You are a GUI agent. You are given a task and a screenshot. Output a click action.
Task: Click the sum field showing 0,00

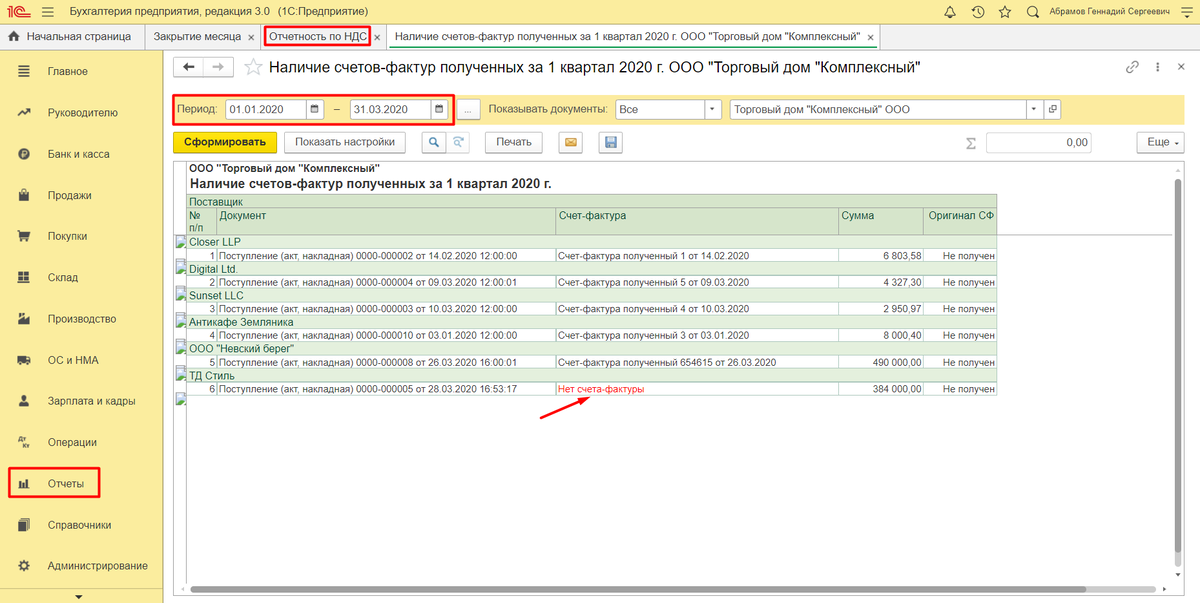(x=1040, y=143)
